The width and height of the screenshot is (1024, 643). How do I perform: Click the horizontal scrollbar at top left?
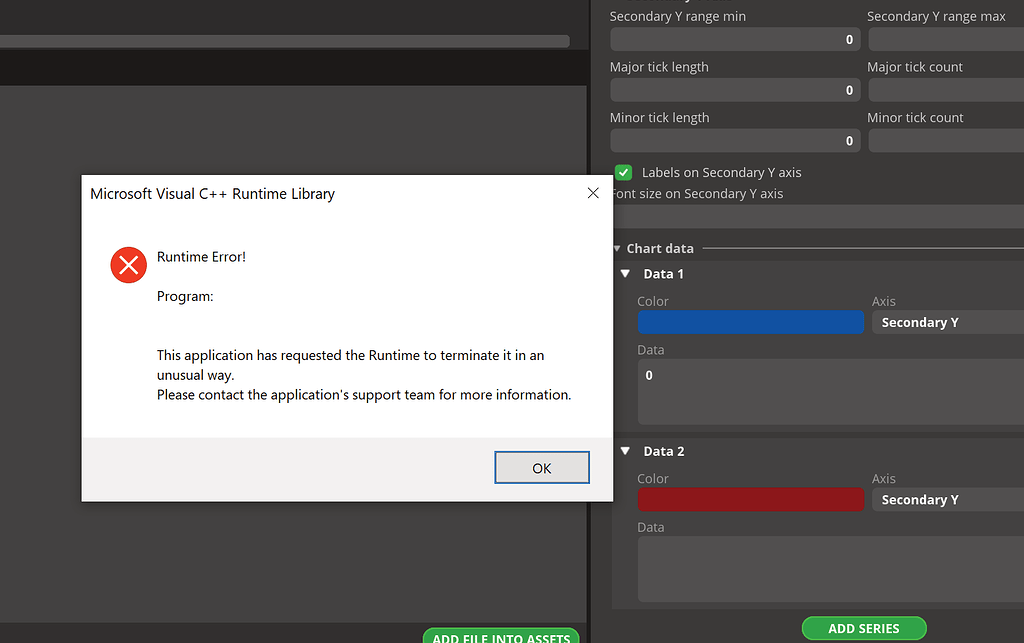click(x=285, y=41)
